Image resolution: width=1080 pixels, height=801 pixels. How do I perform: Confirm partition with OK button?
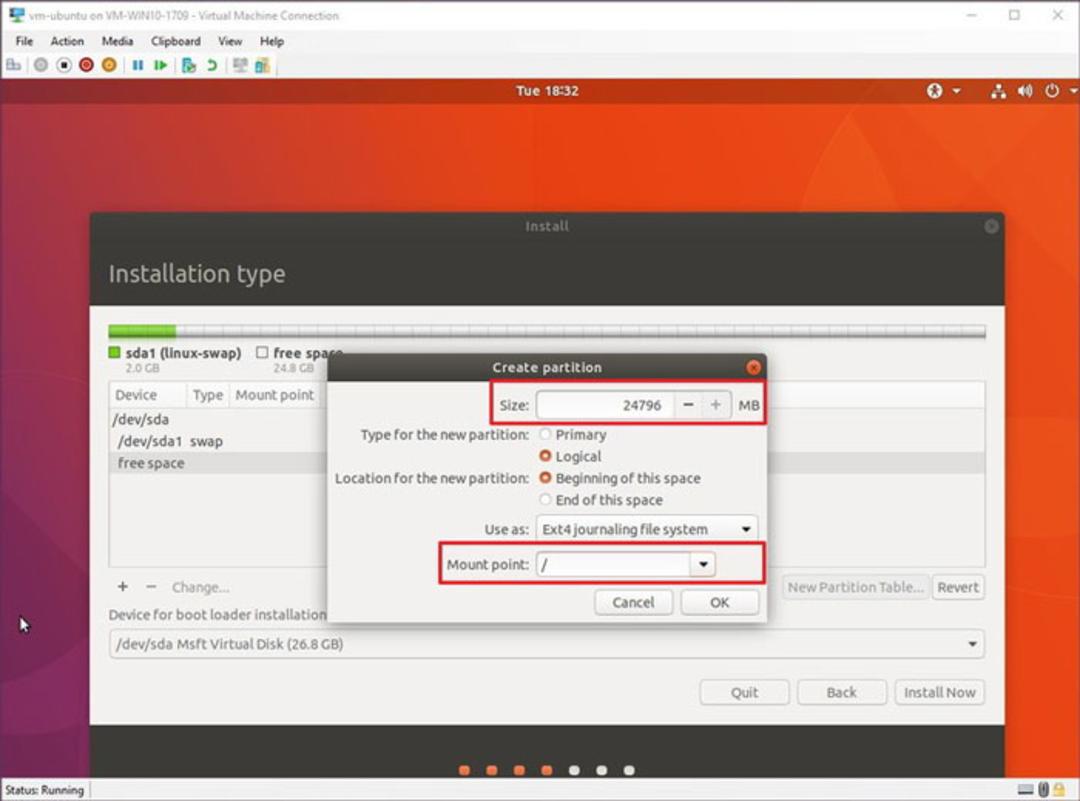pyautogui.click(x=720, y=603)
